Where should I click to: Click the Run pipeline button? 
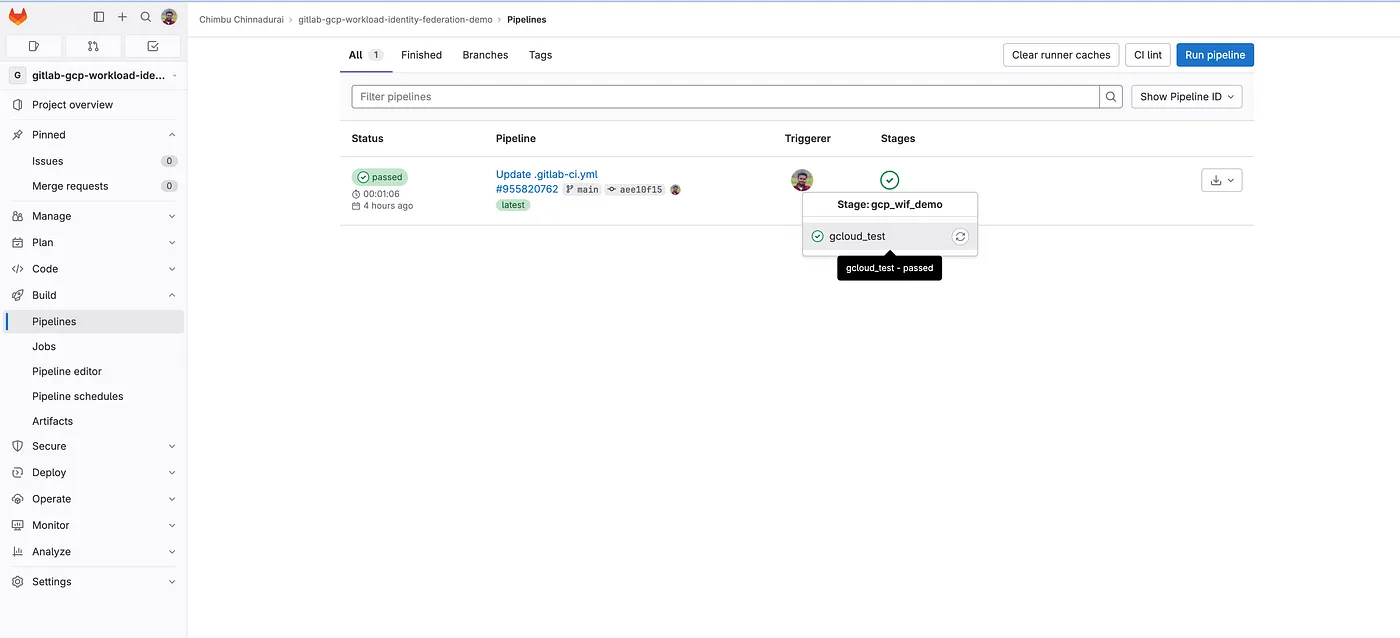click(x=1214, y=55)
